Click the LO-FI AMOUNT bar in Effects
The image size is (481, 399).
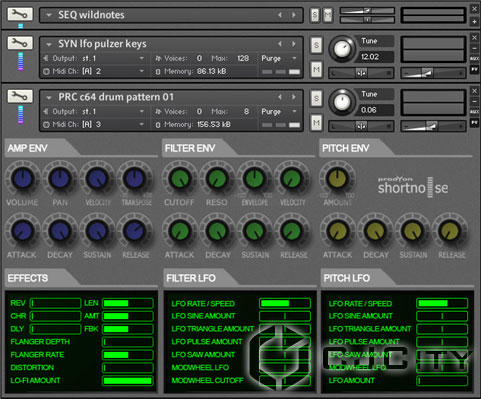(128, 380)
